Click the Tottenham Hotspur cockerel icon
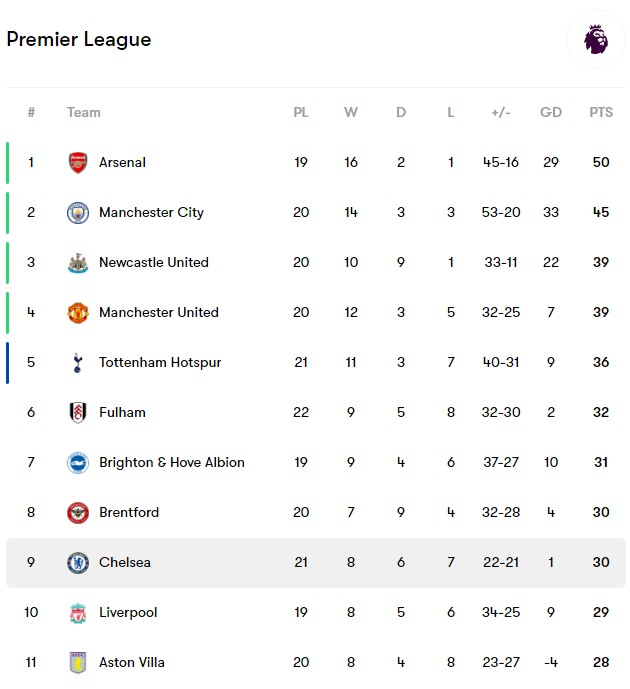Screen dimensions: 630x689 point(78,363)
